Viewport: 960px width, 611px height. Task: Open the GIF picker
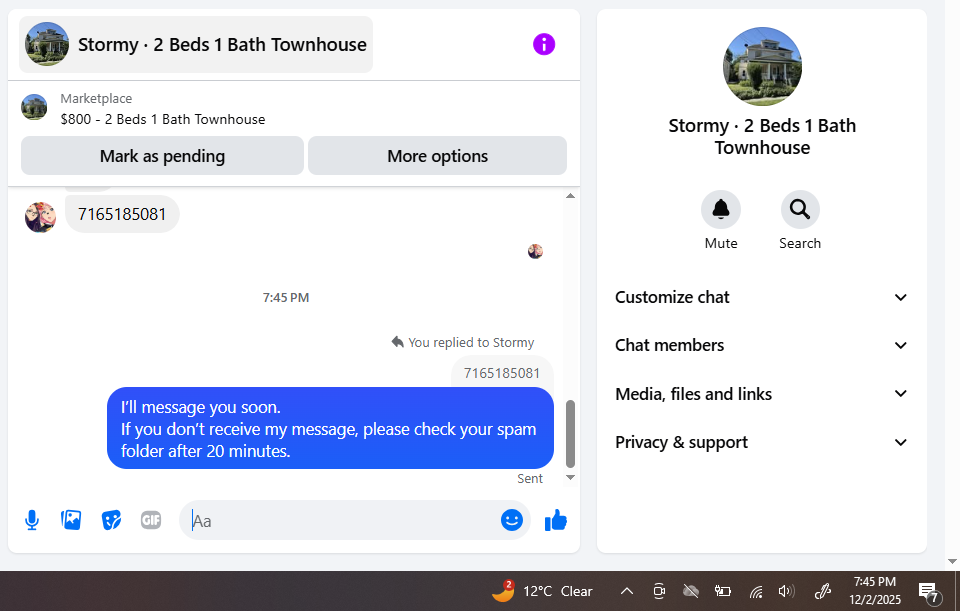151,520
